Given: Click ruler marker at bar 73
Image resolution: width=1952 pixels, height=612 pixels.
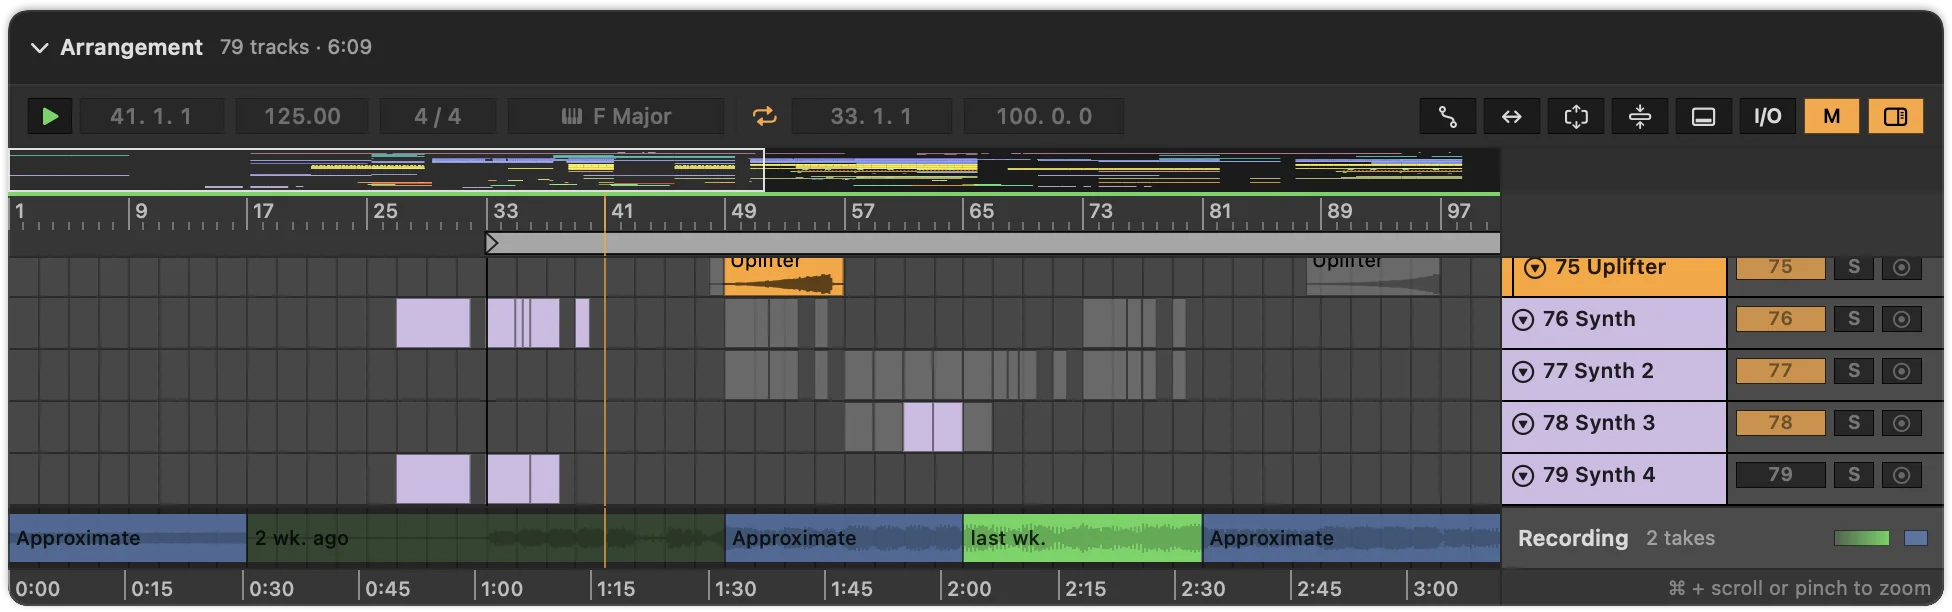Looking at the screenshot, I should point(1100,212).
